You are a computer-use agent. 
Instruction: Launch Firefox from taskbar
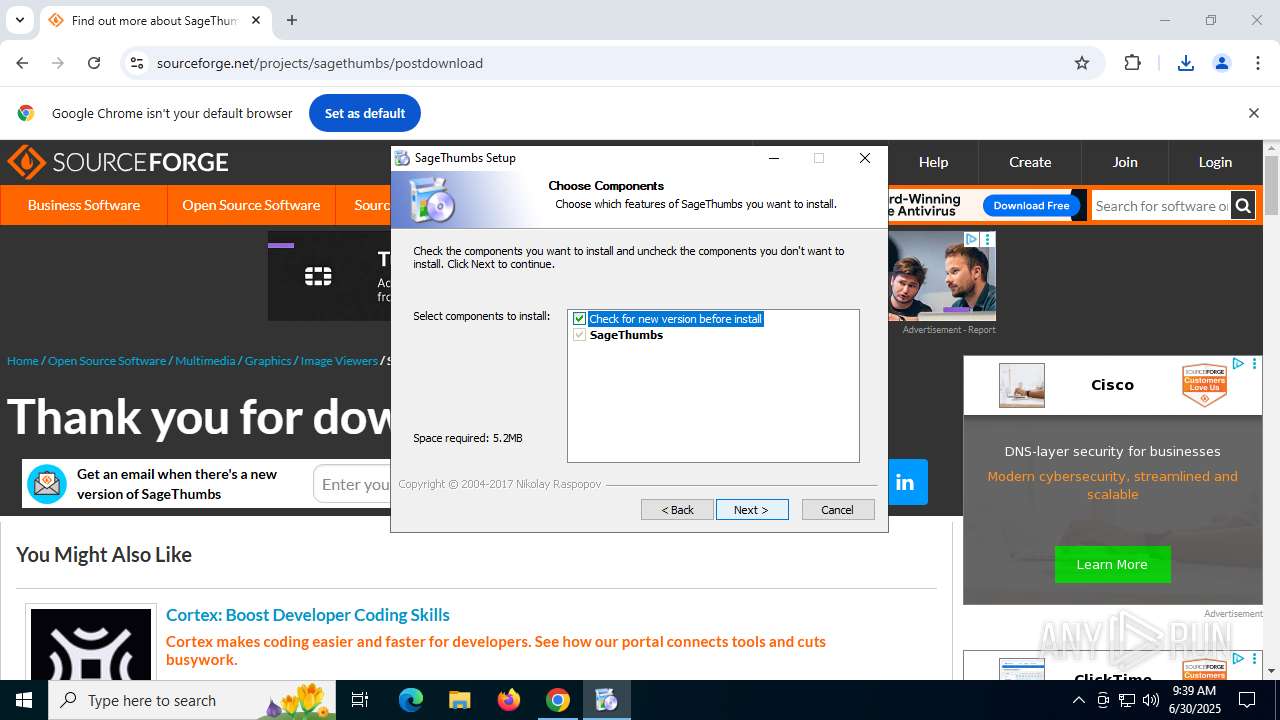tap(509, 700)
